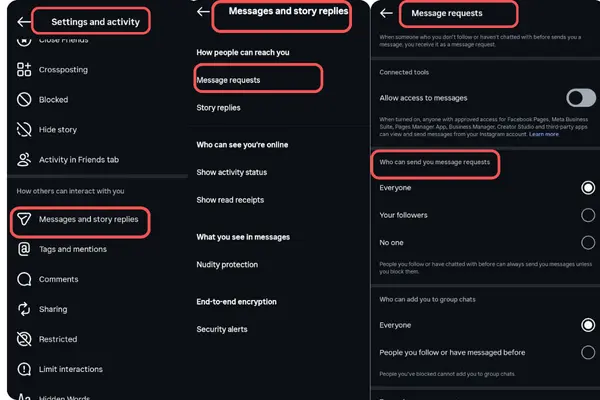
Task: Tap the Limit interactions icon
Action: [24, 369]
